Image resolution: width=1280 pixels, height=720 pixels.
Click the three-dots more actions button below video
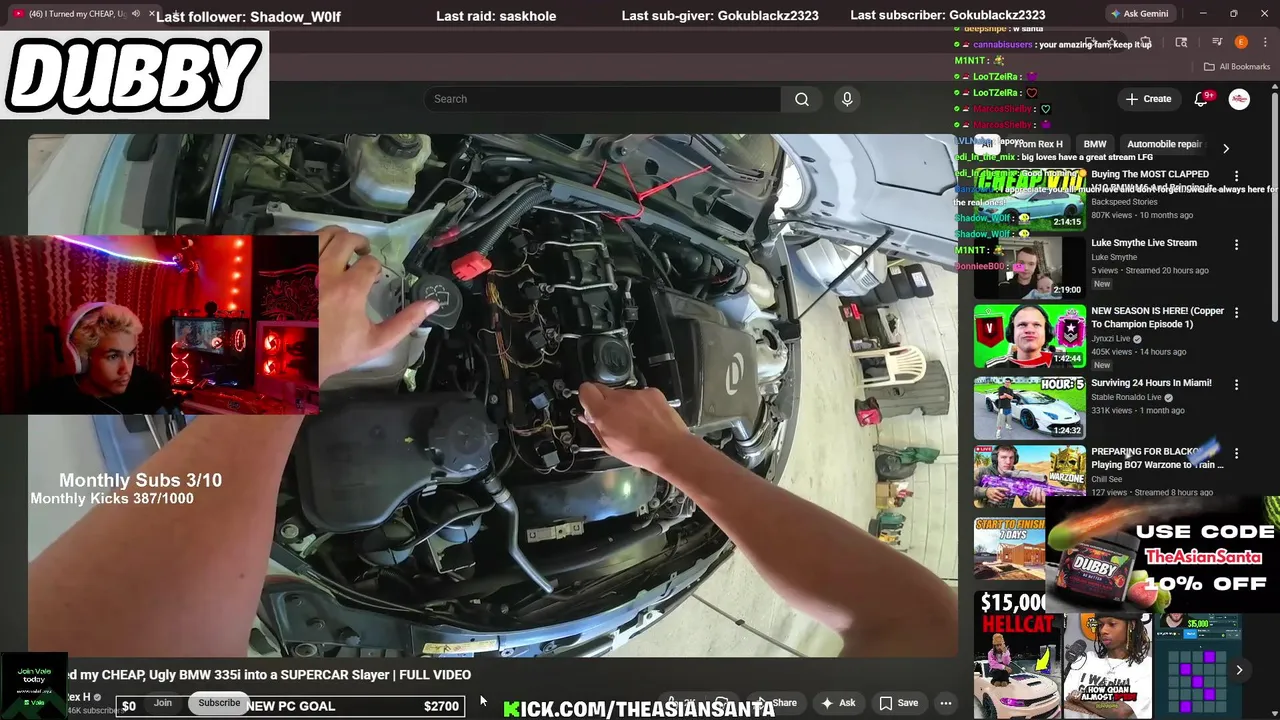tap(945, 703)
